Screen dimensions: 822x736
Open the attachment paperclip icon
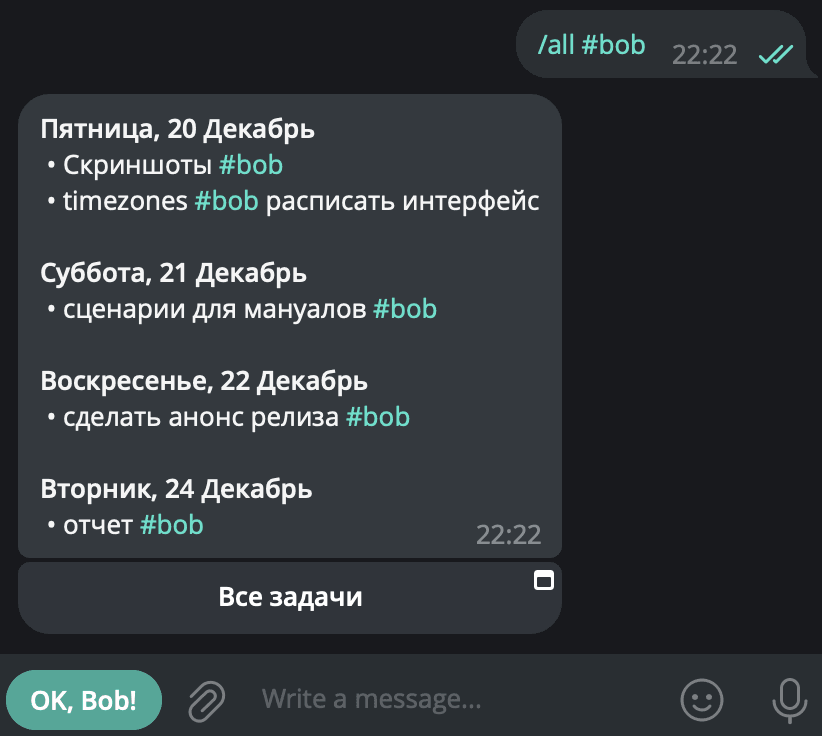(205, 699)
